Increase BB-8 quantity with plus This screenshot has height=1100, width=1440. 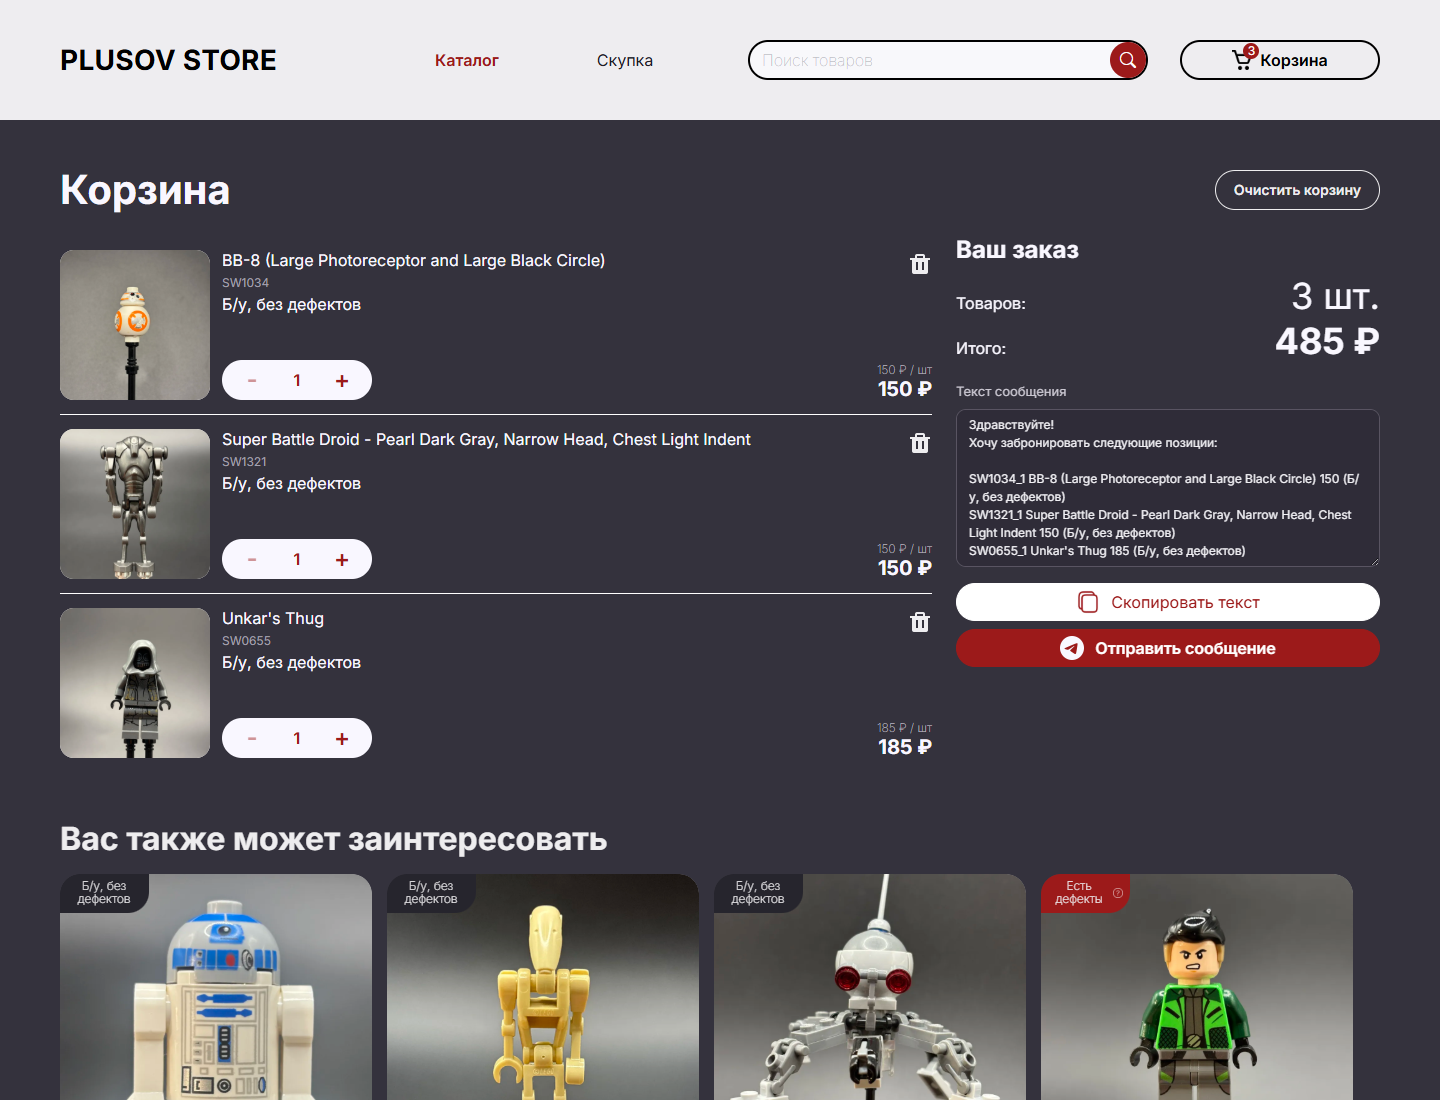click(342, 380)
